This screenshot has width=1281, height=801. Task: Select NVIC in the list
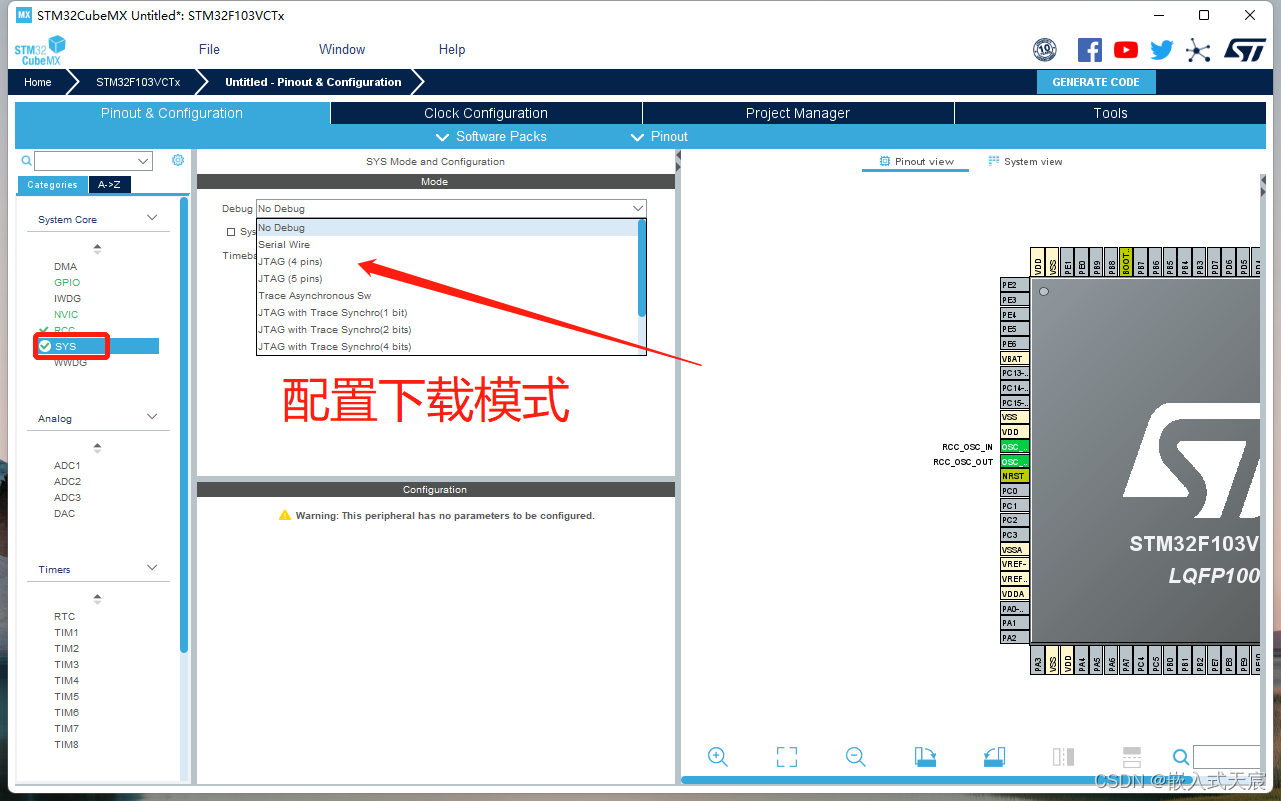point(66,314)
